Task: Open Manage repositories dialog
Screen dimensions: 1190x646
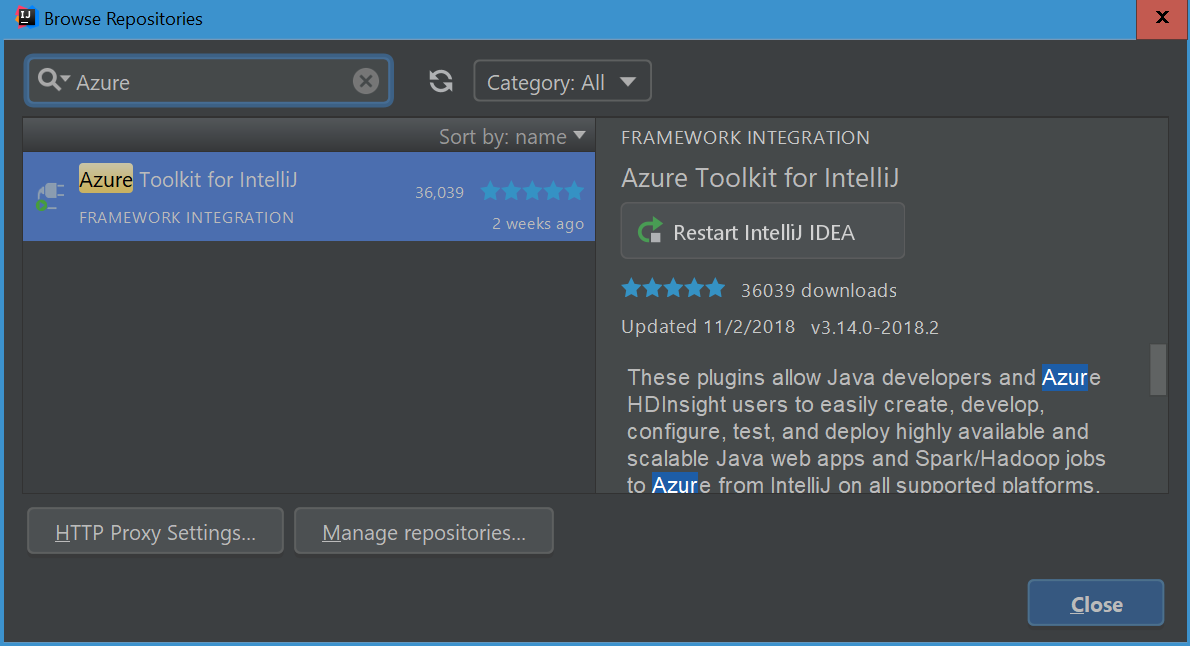Action: pyautogui.click(x=424, y=532)
